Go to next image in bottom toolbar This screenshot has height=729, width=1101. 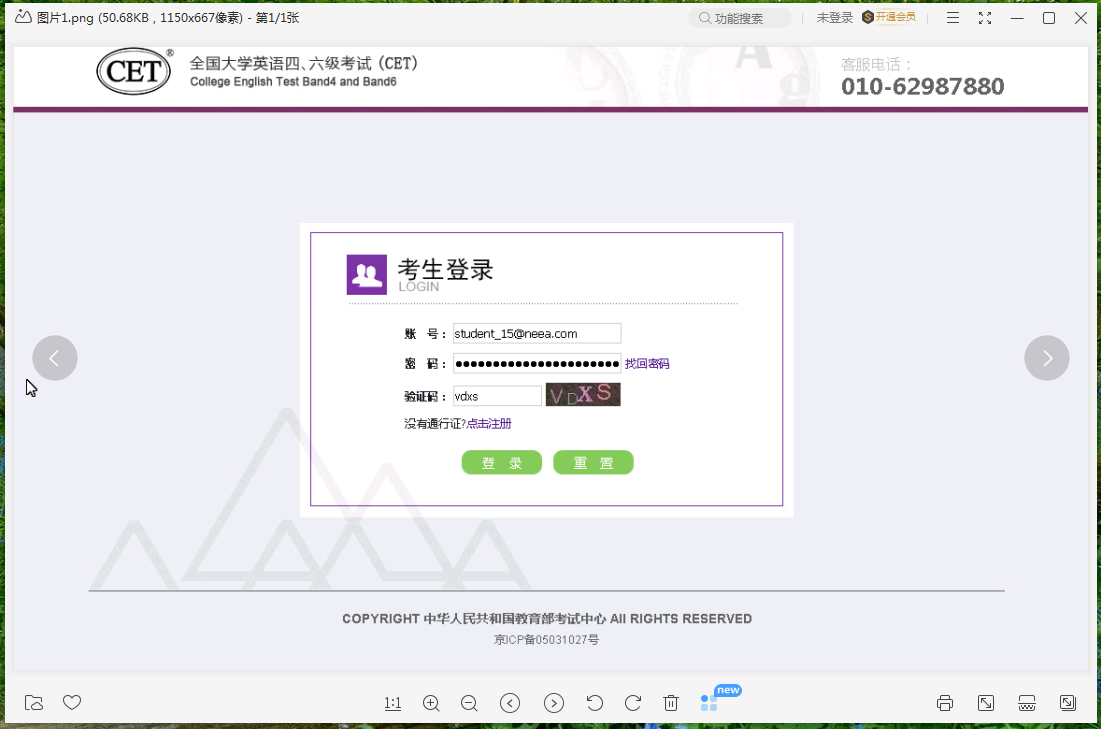click(554, 703)
